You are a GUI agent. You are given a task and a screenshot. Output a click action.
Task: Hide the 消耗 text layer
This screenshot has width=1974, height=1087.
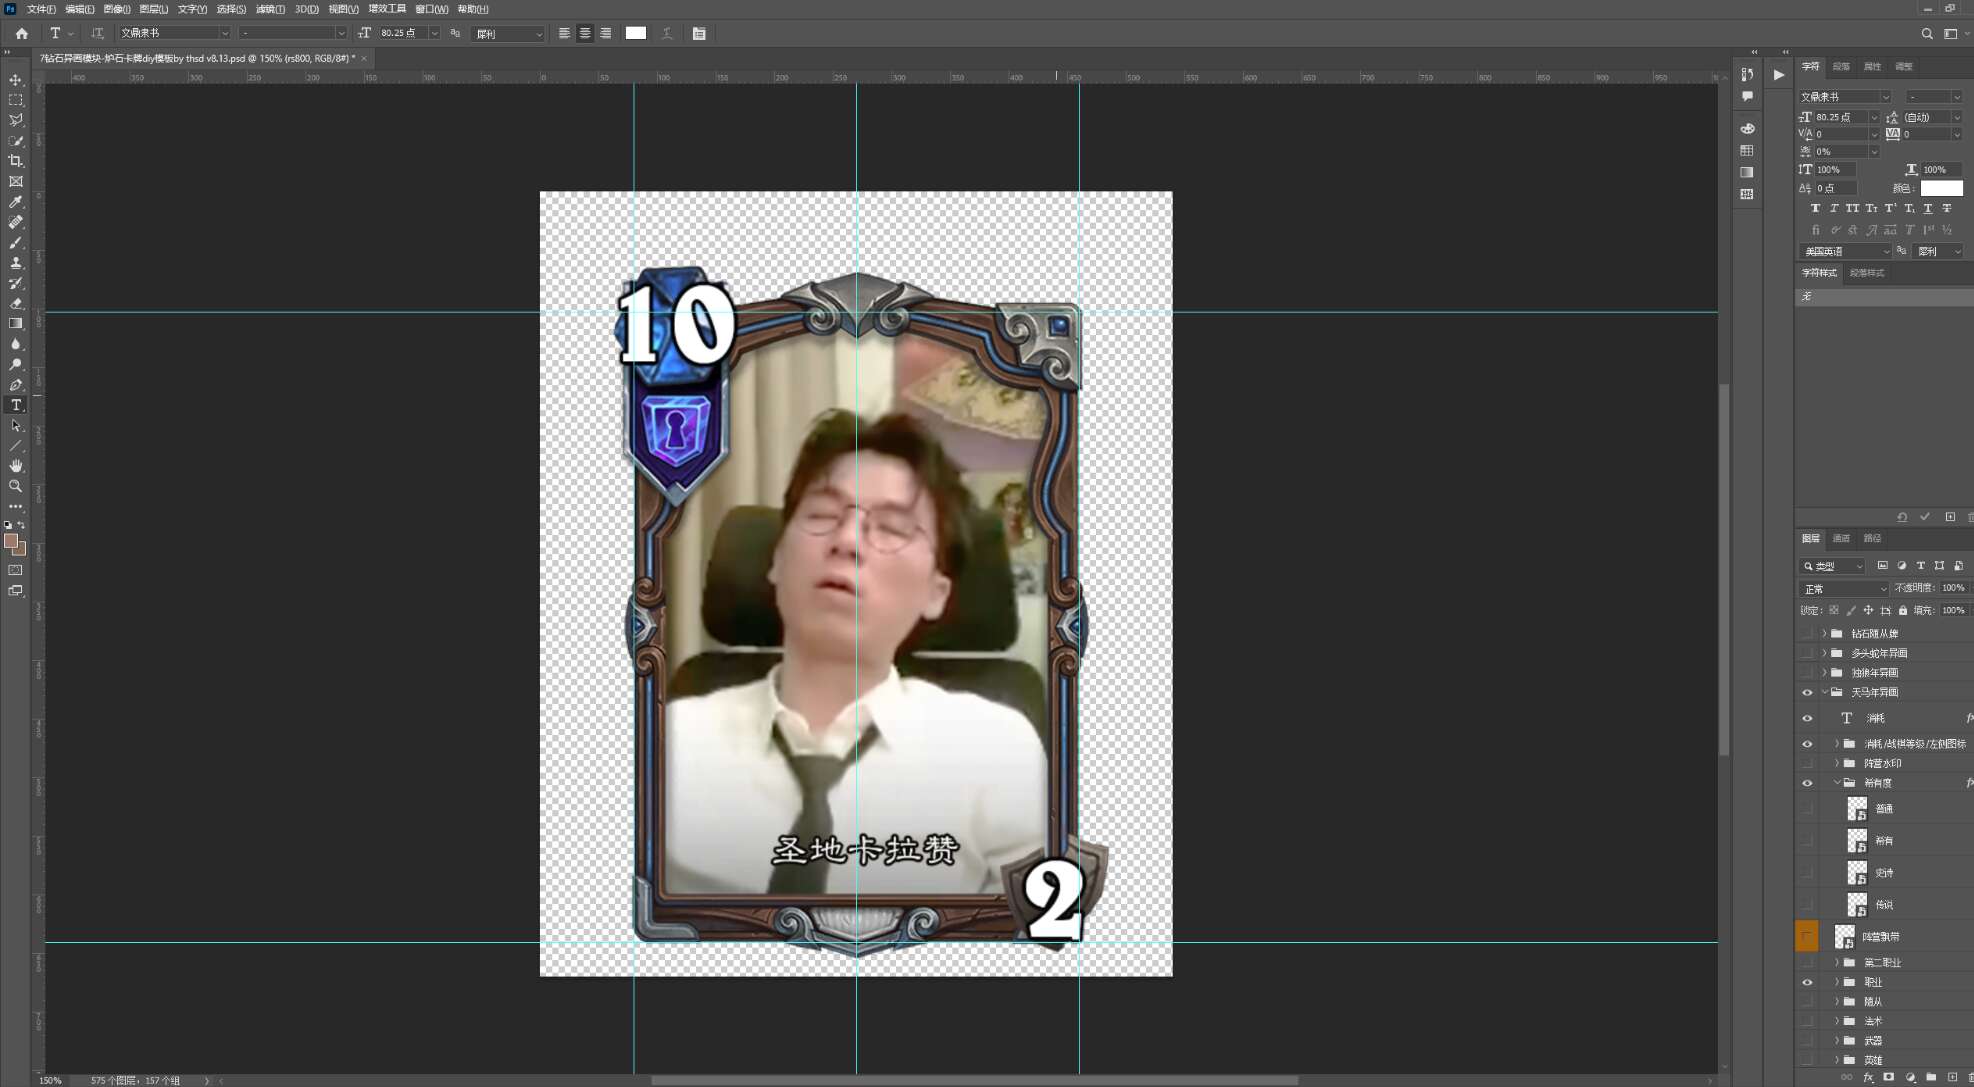(1807, 718)
